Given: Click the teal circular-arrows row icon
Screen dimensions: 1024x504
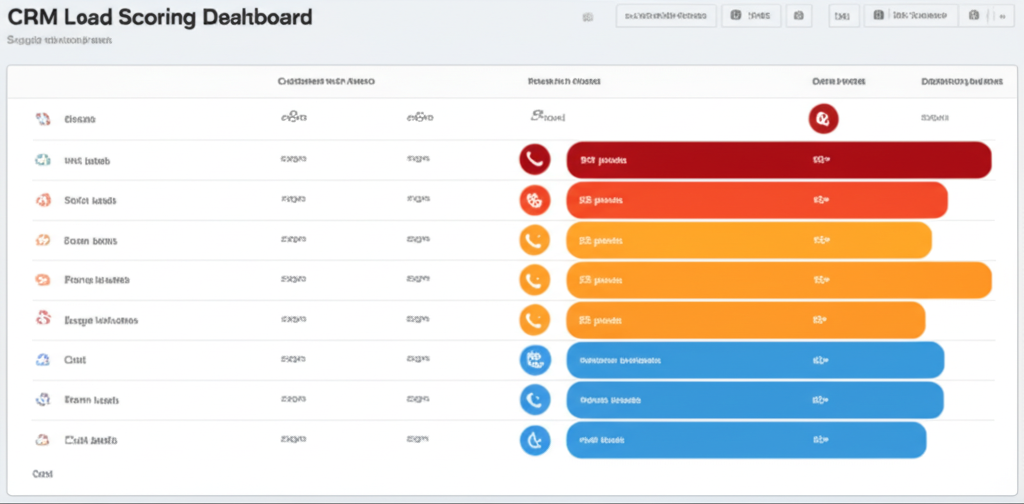Looking at the screenshot, I should [x=42, y=159].
